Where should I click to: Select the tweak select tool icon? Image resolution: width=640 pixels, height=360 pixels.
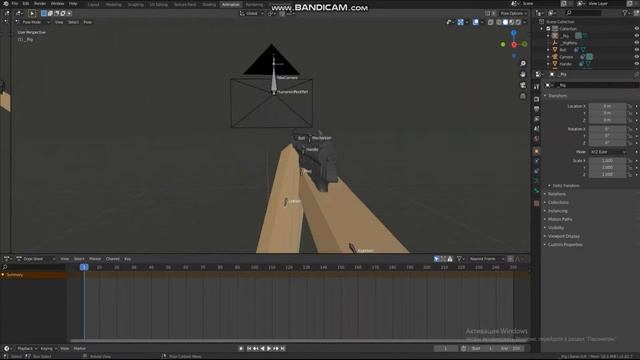click(x=32, y=13)
